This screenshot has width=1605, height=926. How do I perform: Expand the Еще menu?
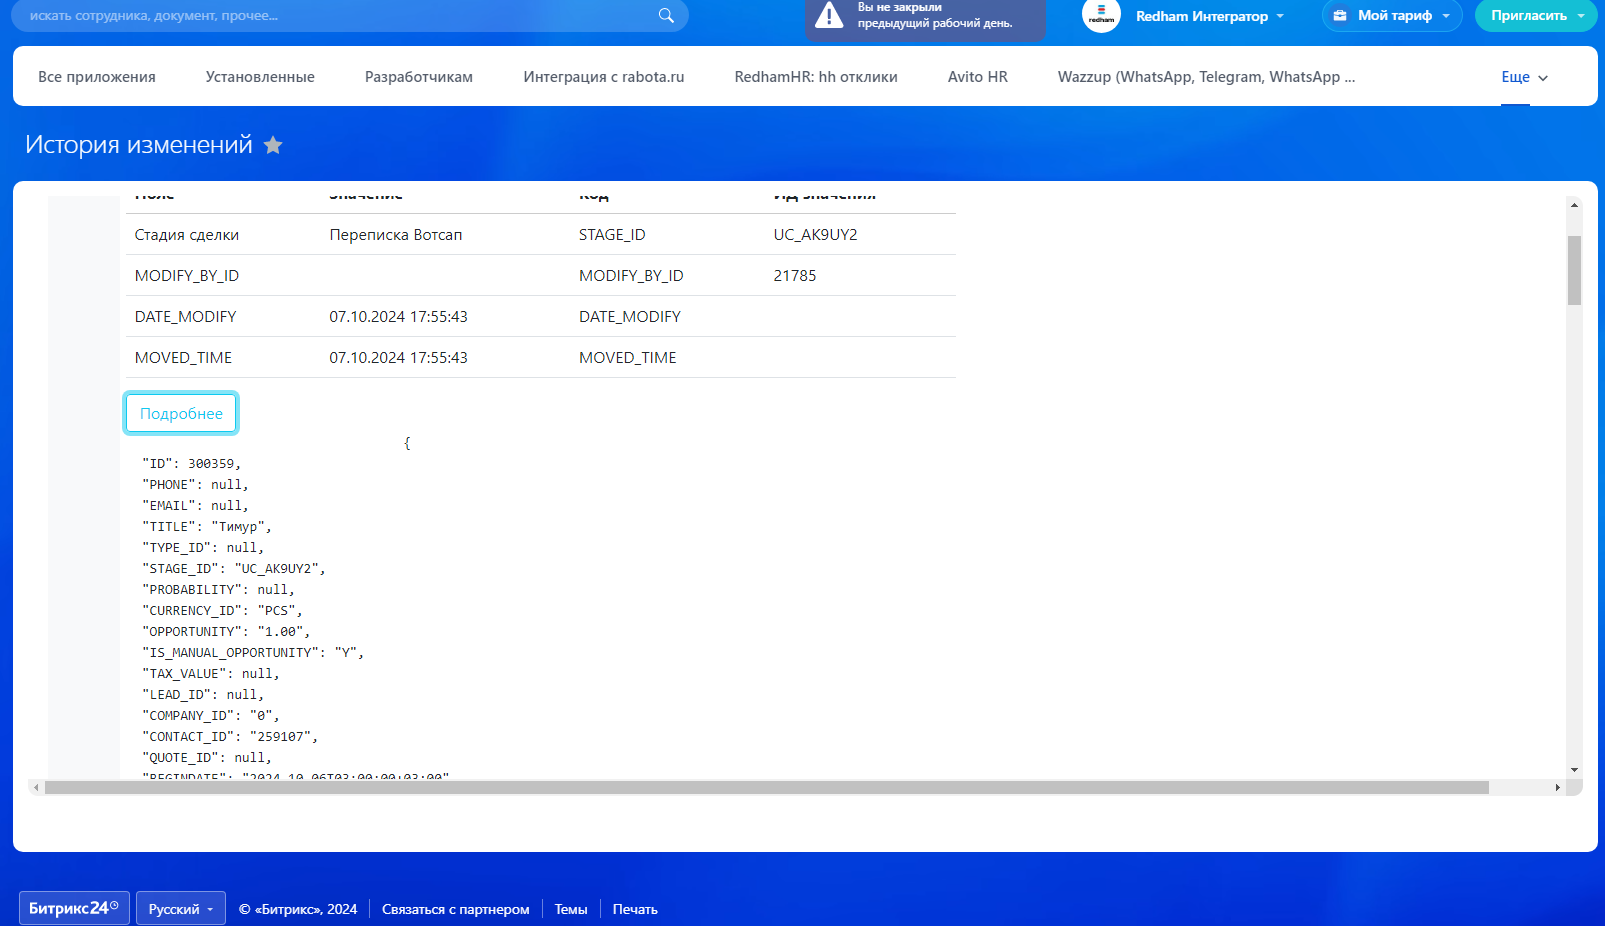(1524, 77)
